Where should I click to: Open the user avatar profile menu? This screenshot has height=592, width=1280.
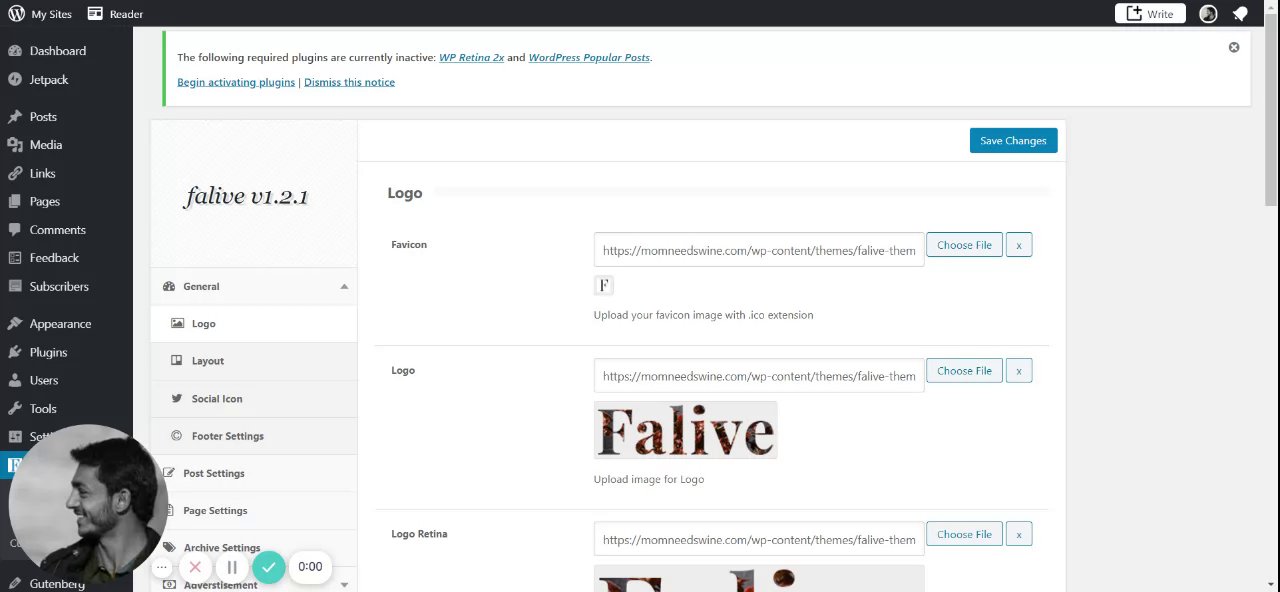(1208, 14)
